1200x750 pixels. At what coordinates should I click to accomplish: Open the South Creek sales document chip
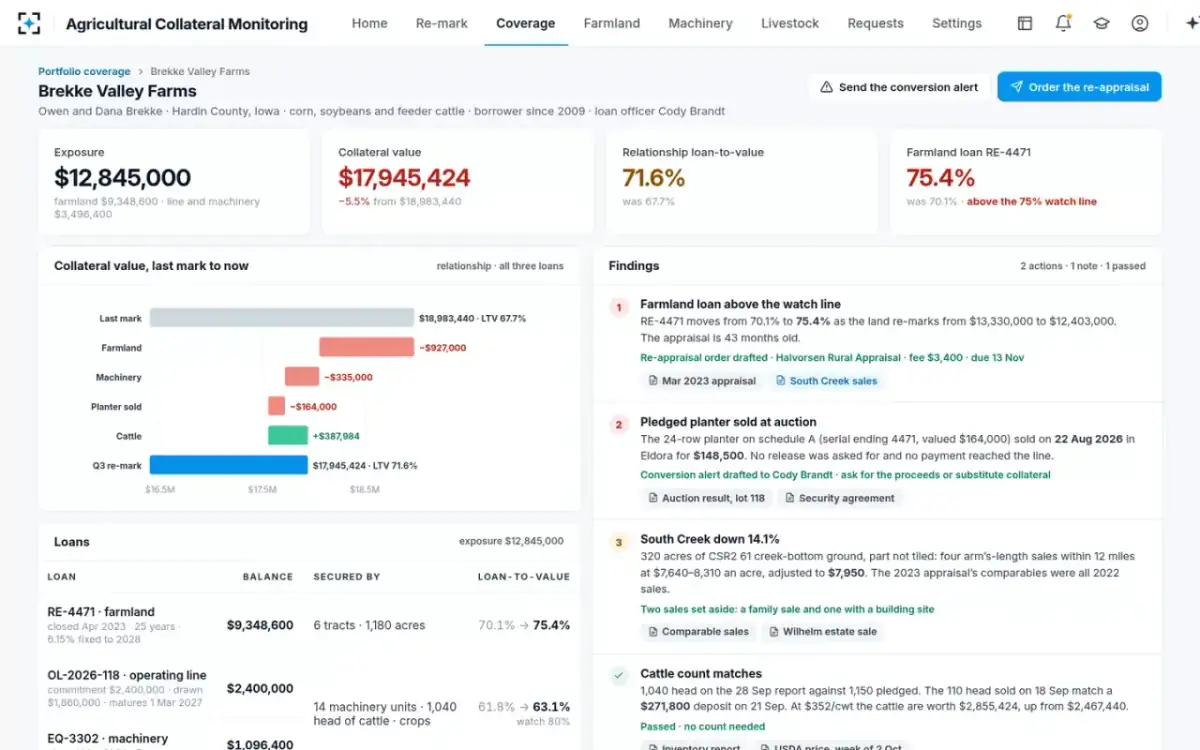pyautogui.click(x=826, y=381)
